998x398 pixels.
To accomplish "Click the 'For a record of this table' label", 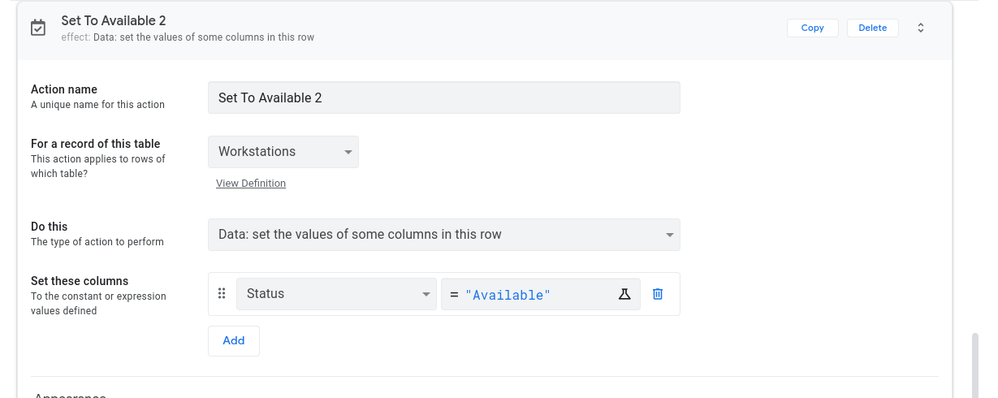I will tap(95, 144).
